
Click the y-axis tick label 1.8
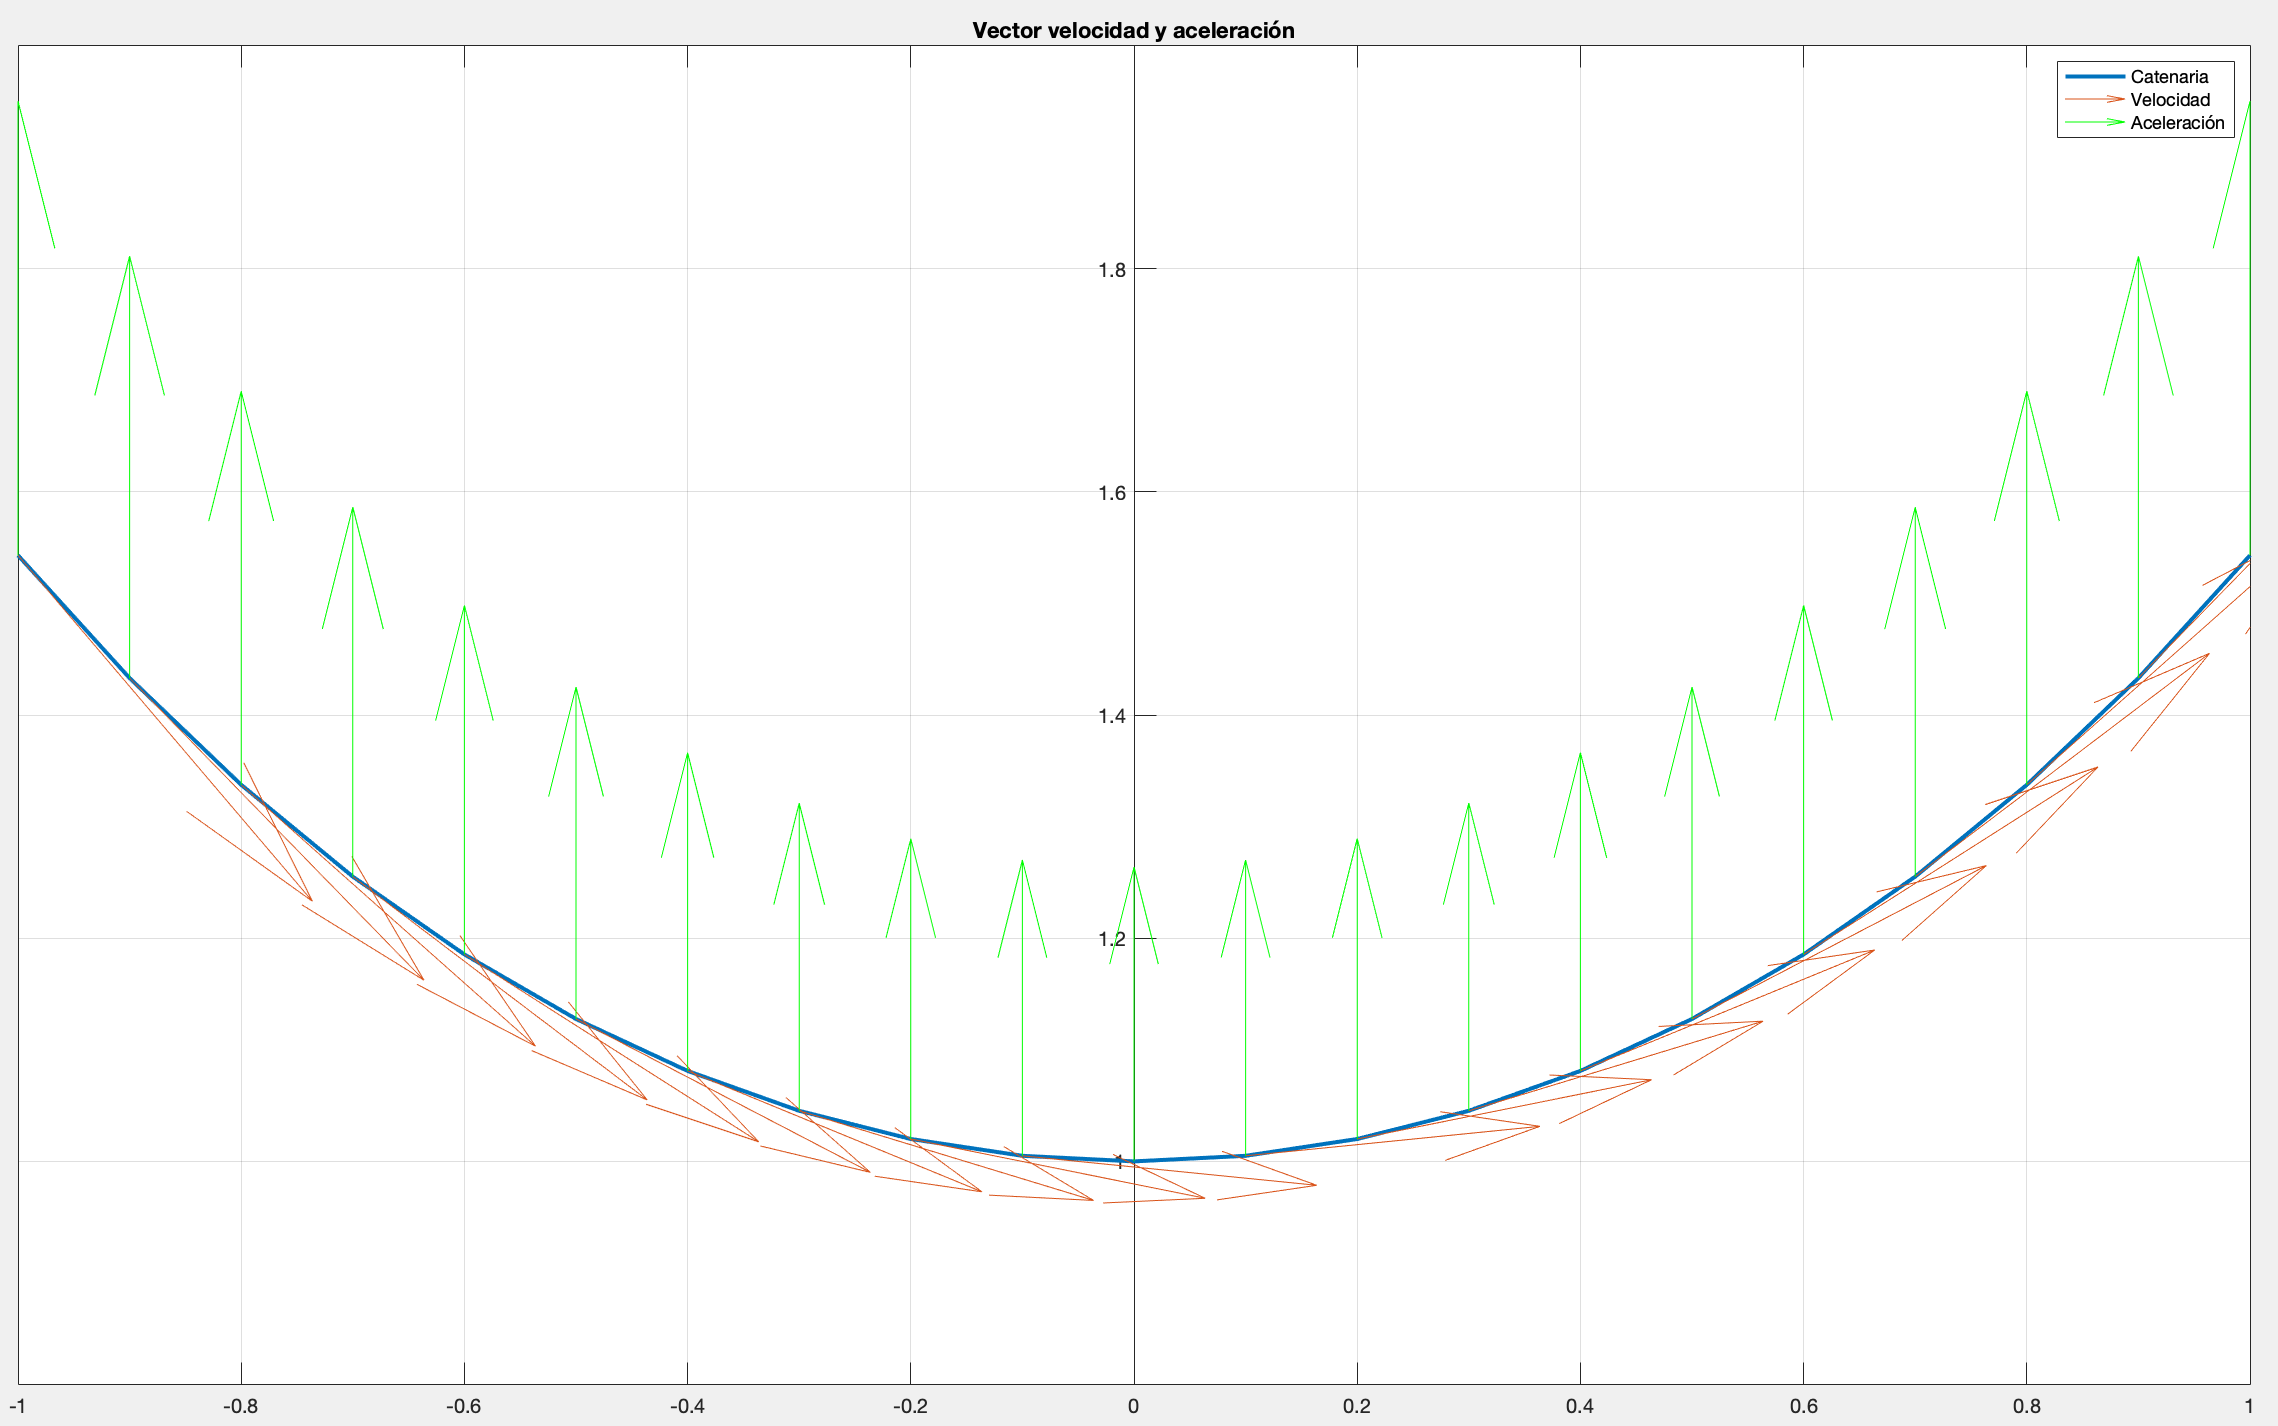1111,270
